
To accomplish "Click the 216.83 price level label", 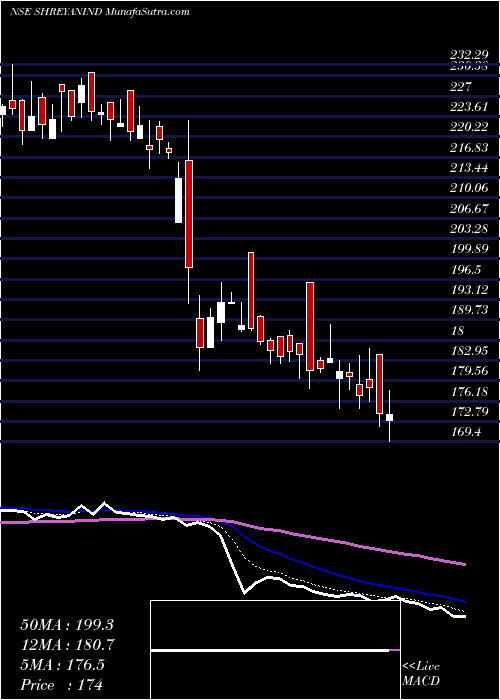I will (x=469, y=148).
